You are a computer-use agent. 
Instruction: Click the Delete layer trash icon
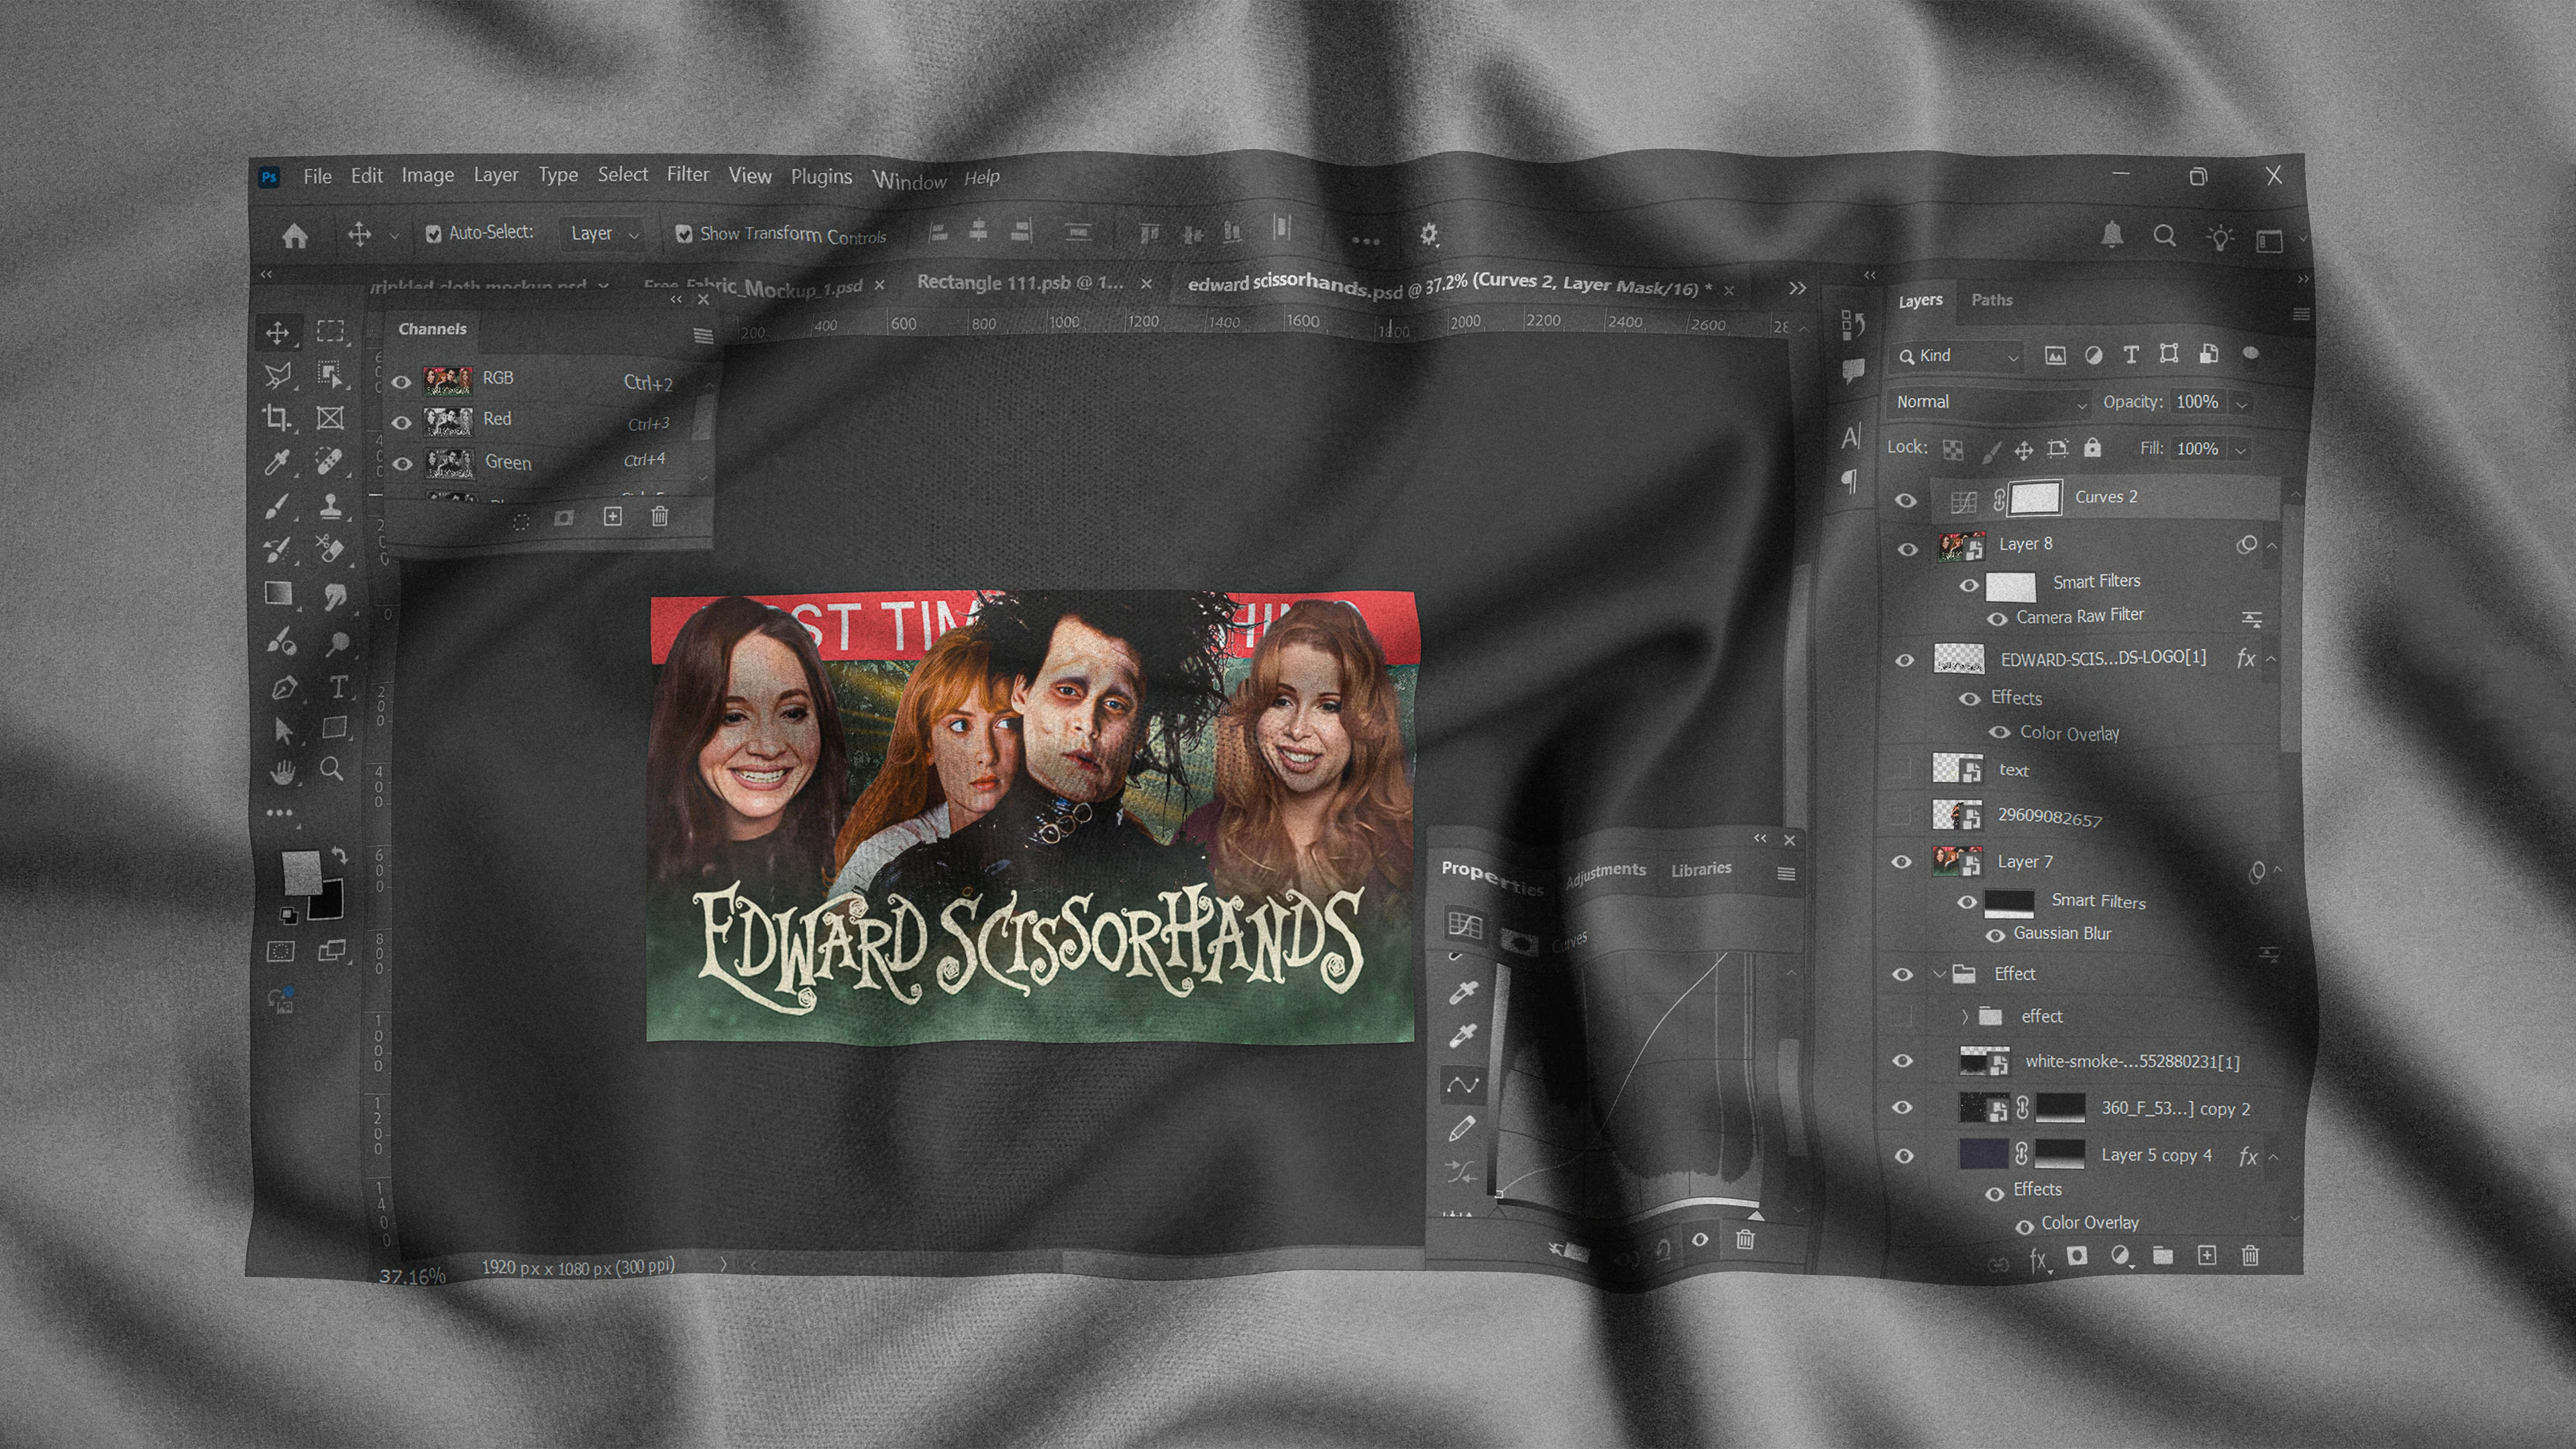(2249, 1255)
